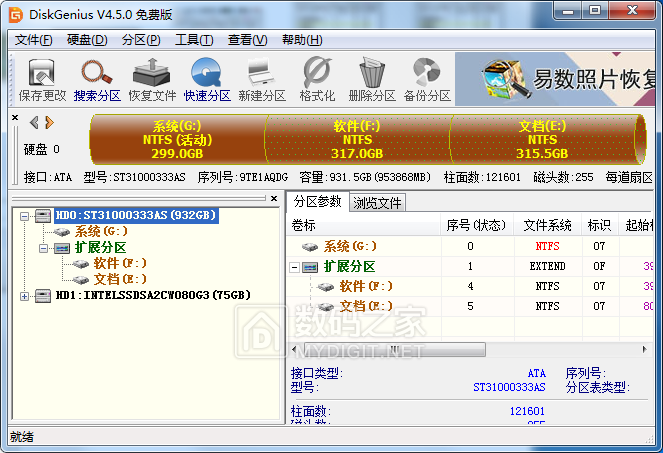Click the 文件系统 column header
The width and height of the screenshot is (663, 453).
[x=548, y=225]
